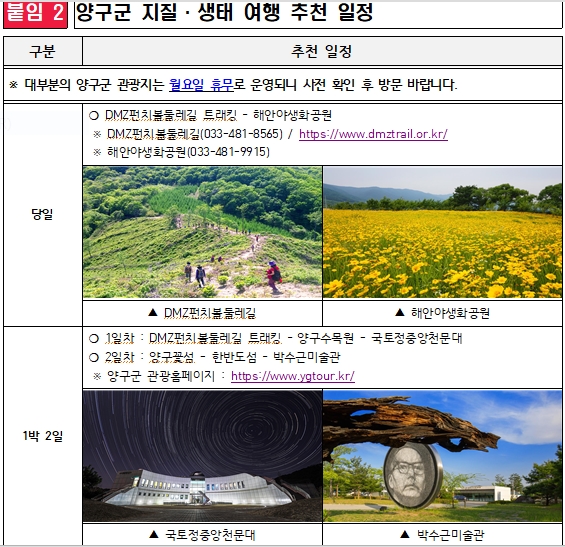The width and height of the screenshot is (565, 547).
Task: Select the 박수근미술관 portrait sculpture photo
Action: [x=442, y=455]
